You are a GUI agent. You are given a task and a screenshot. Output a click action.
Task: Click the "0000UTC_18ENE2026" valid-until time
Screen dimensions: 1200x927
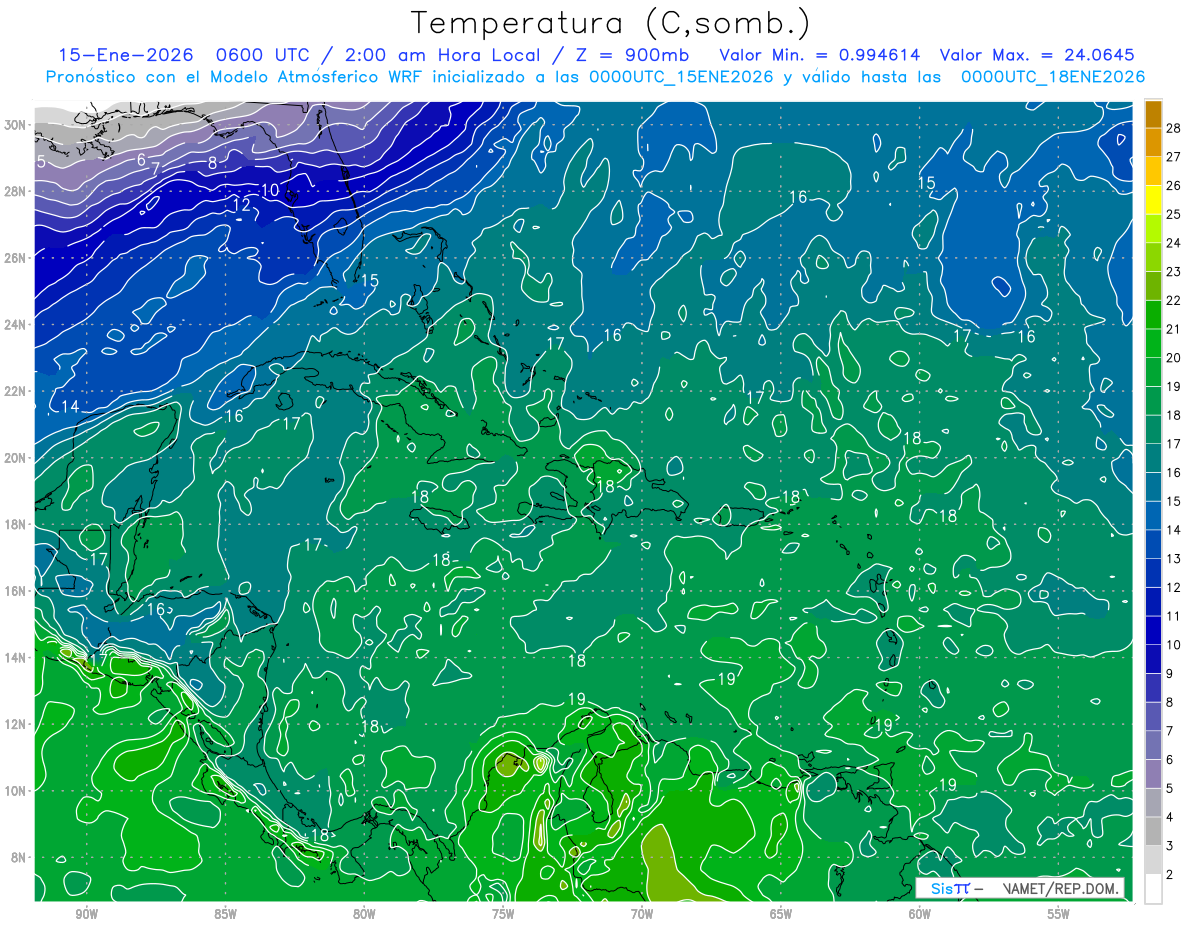tap(1053, 76)
